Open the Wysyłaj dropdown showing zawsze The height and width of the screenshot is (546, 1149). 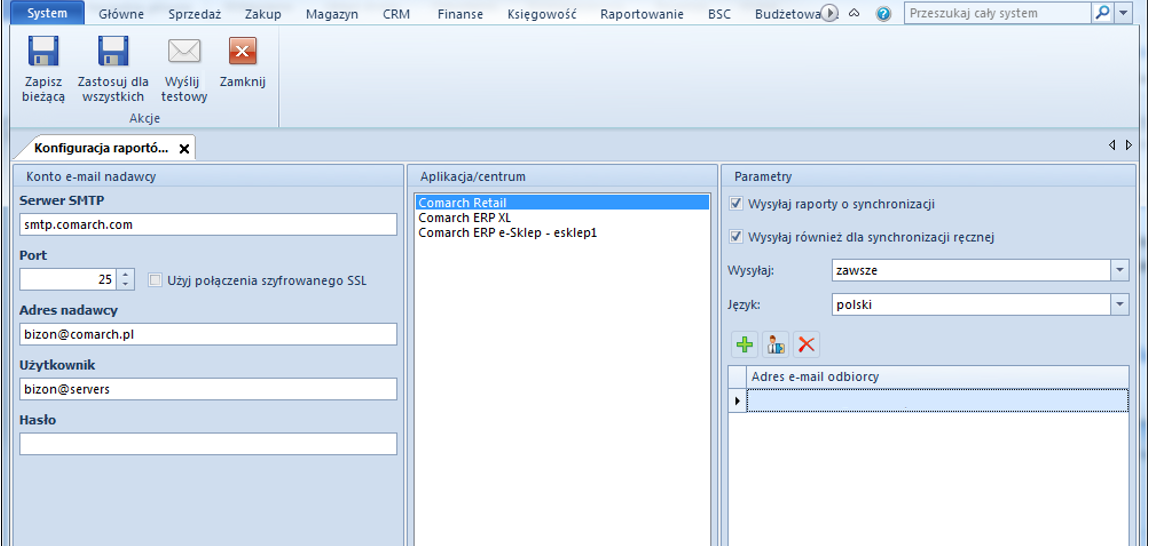tap(1119, 270)
